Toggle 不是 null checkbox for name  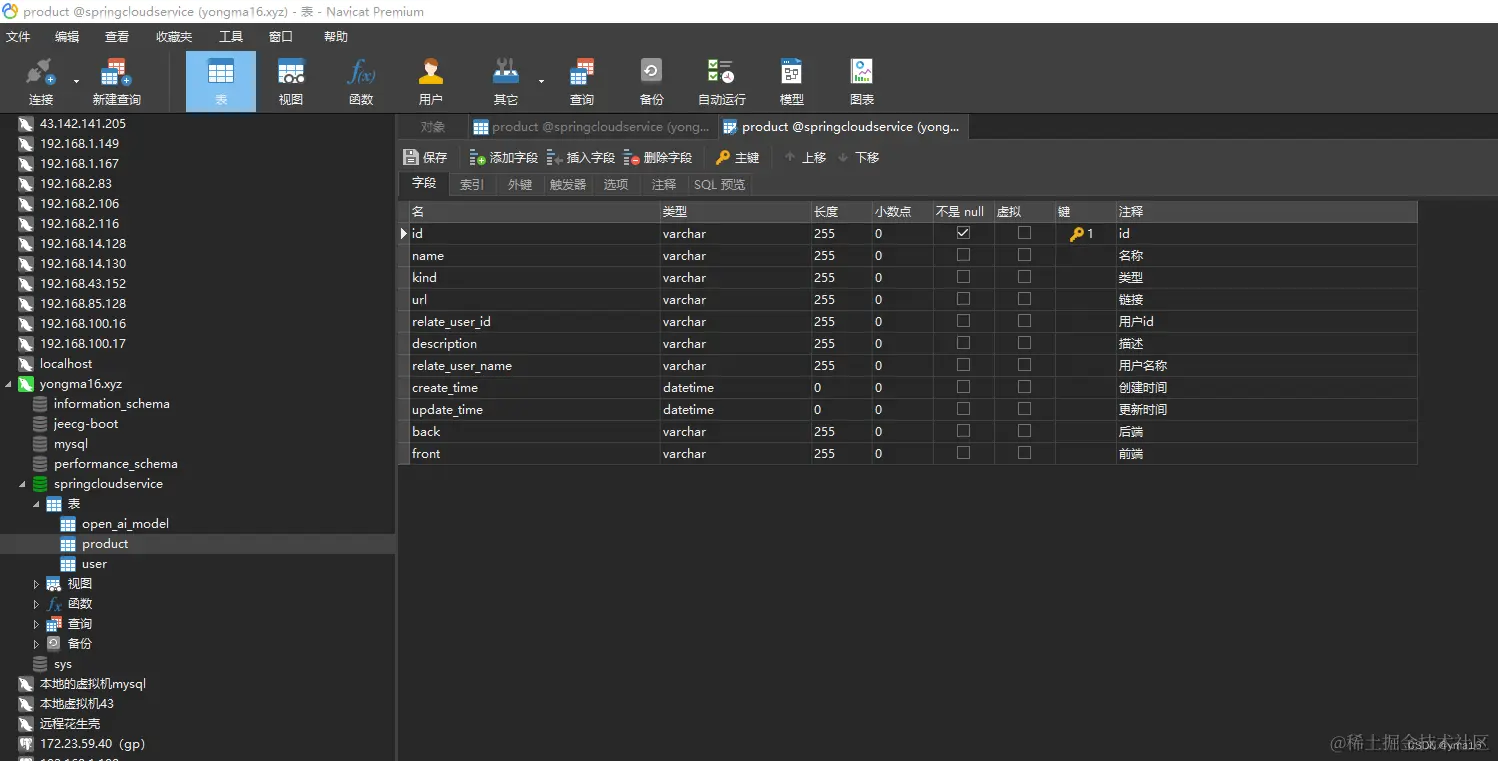coord(963,255)
